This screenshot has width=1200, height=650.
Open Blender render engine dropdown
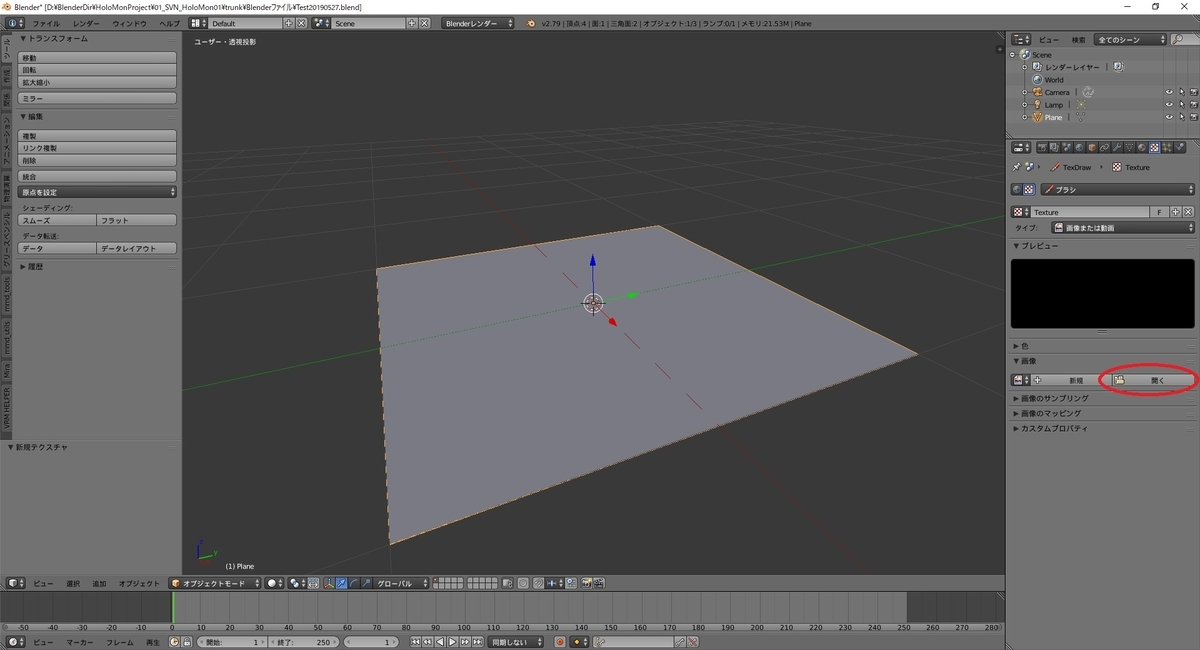[478, 22]
